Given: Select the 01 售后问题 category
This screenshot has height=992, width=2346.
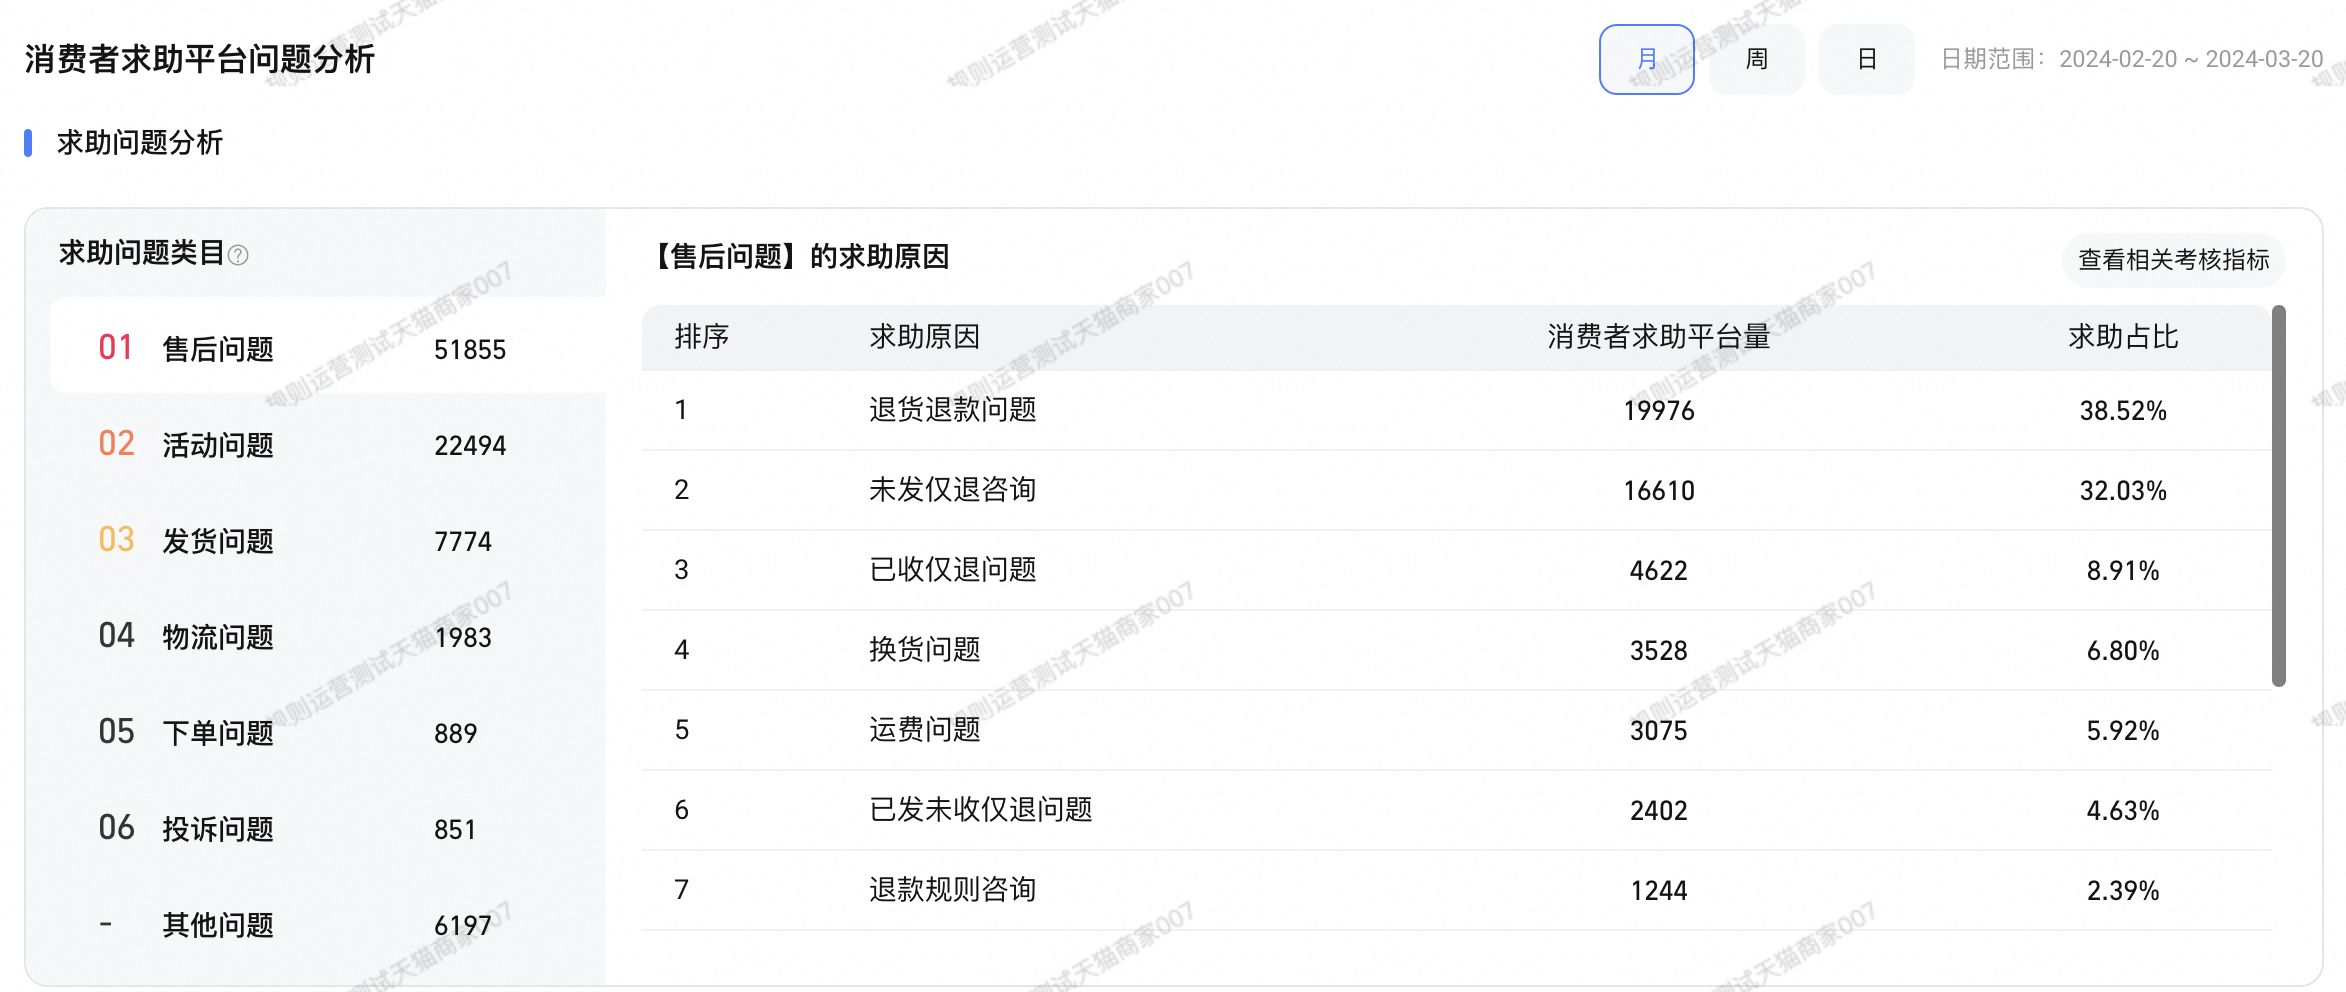Looking at the screenshot, I should tap(328, 346).
